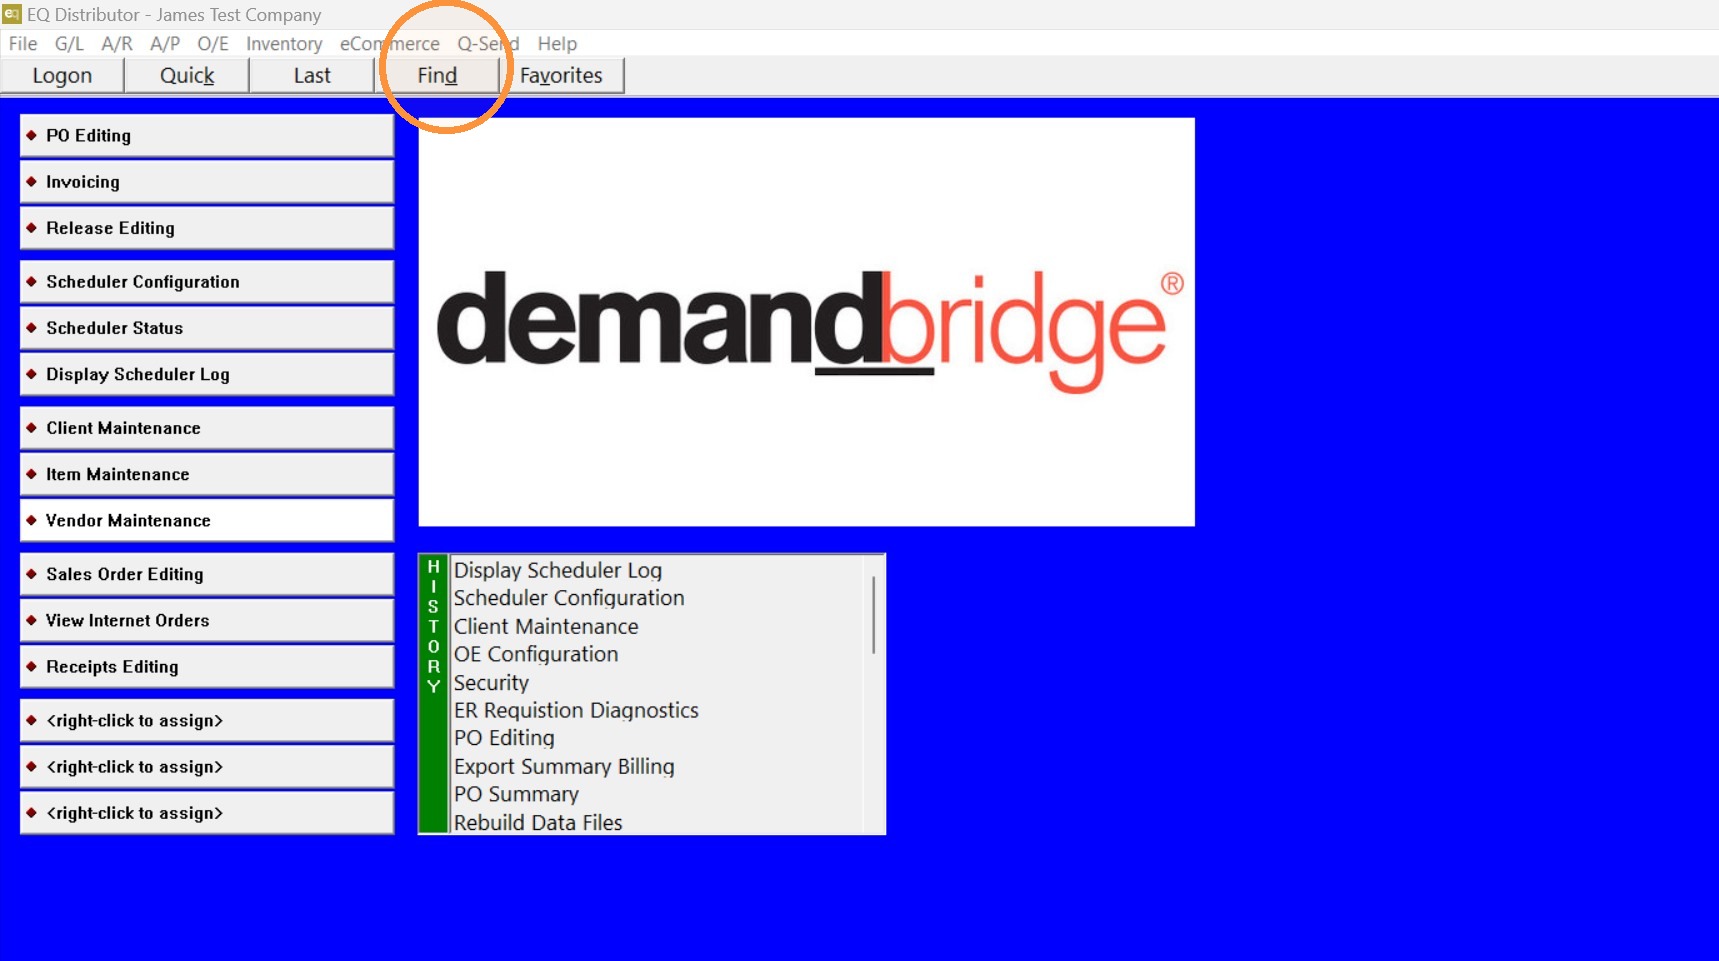Open the G/L menu
Screen dimensions: 1719x961
click(69, 44)
